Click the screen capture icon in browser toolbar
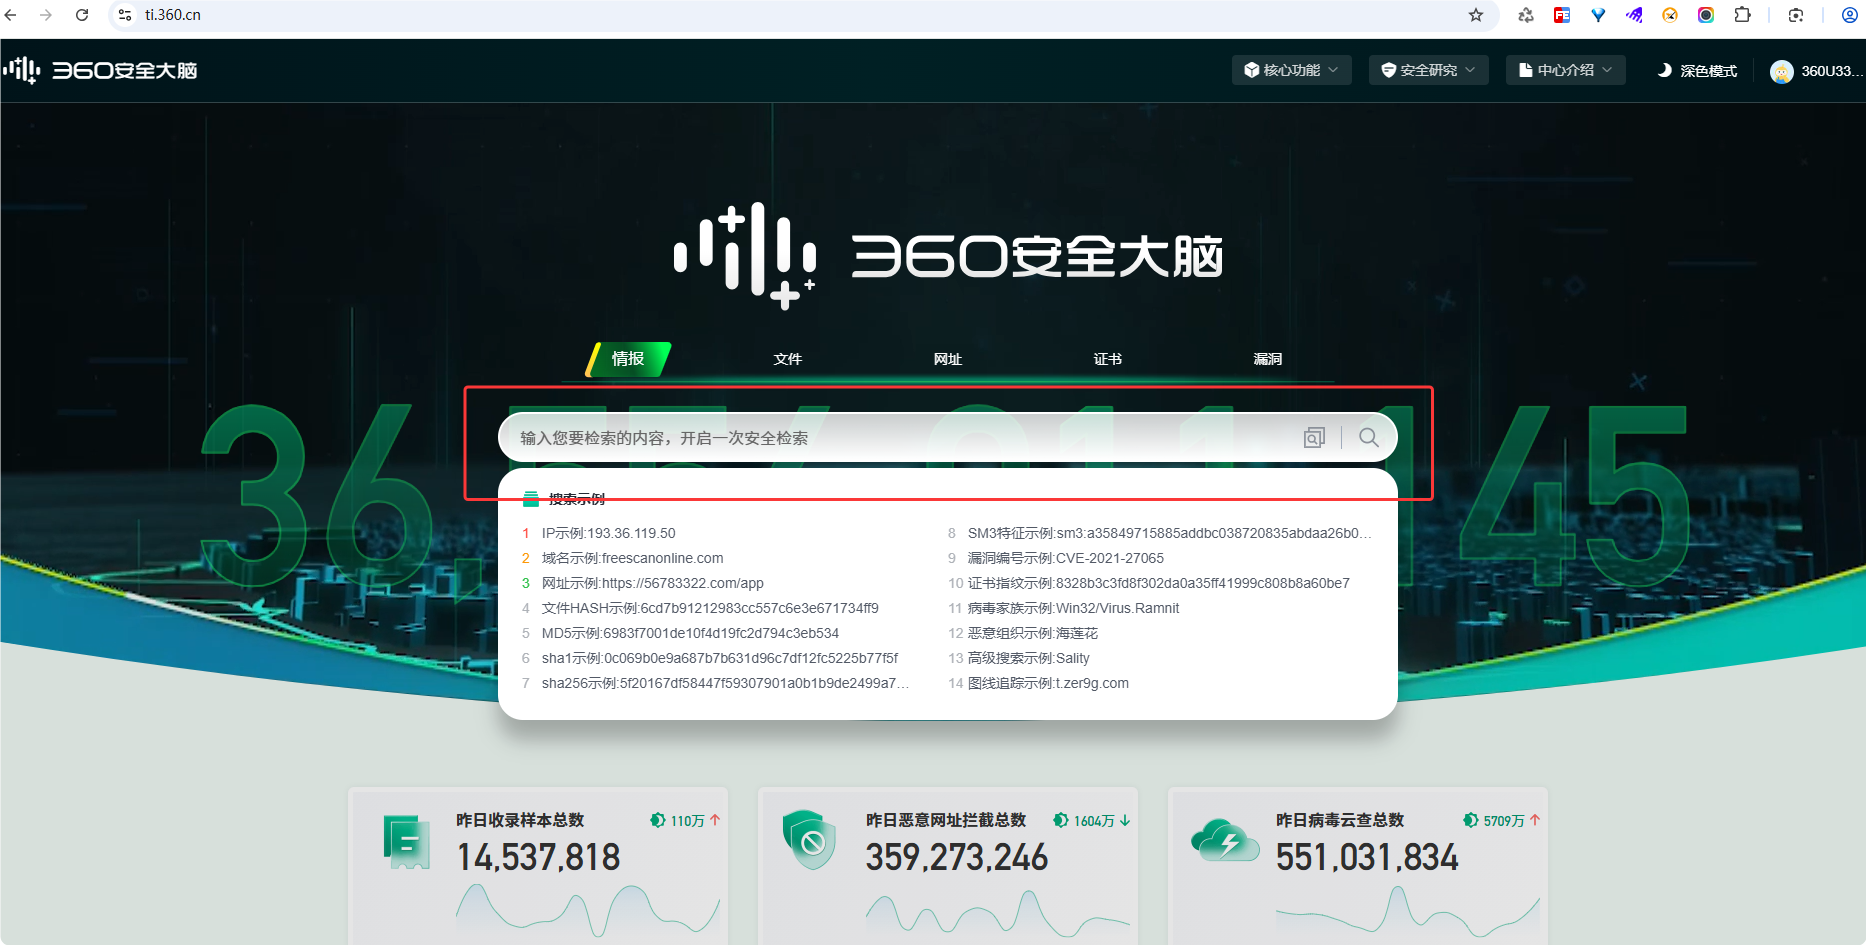 (x=1796, y=15)
